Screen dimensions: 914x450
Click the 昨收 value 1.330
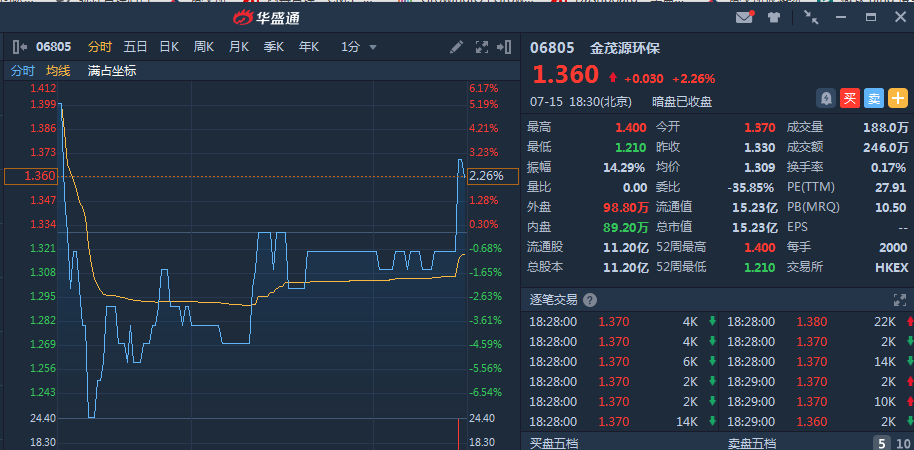(760, 147)
